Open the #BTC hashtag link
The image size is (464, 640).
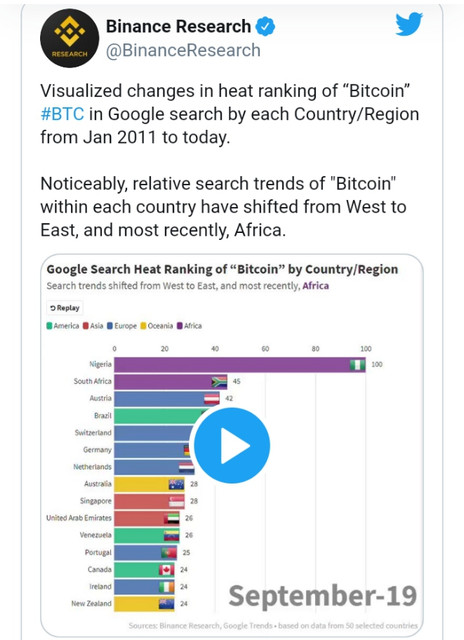[62, 114]
